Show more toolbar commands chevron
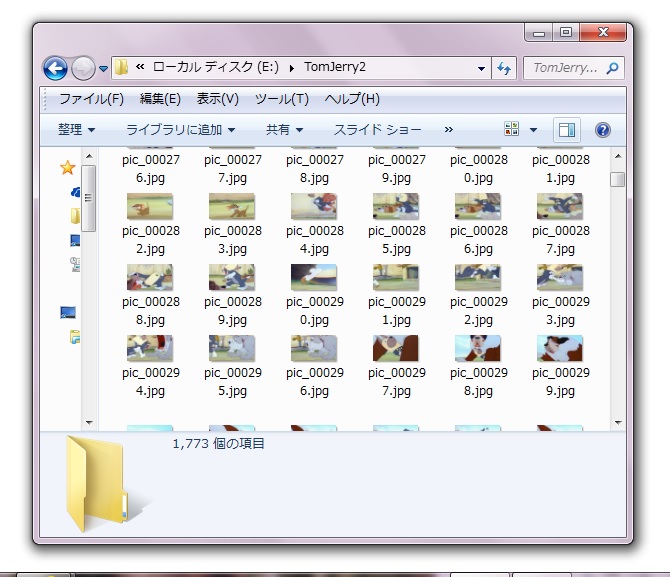 click(448, 130)
